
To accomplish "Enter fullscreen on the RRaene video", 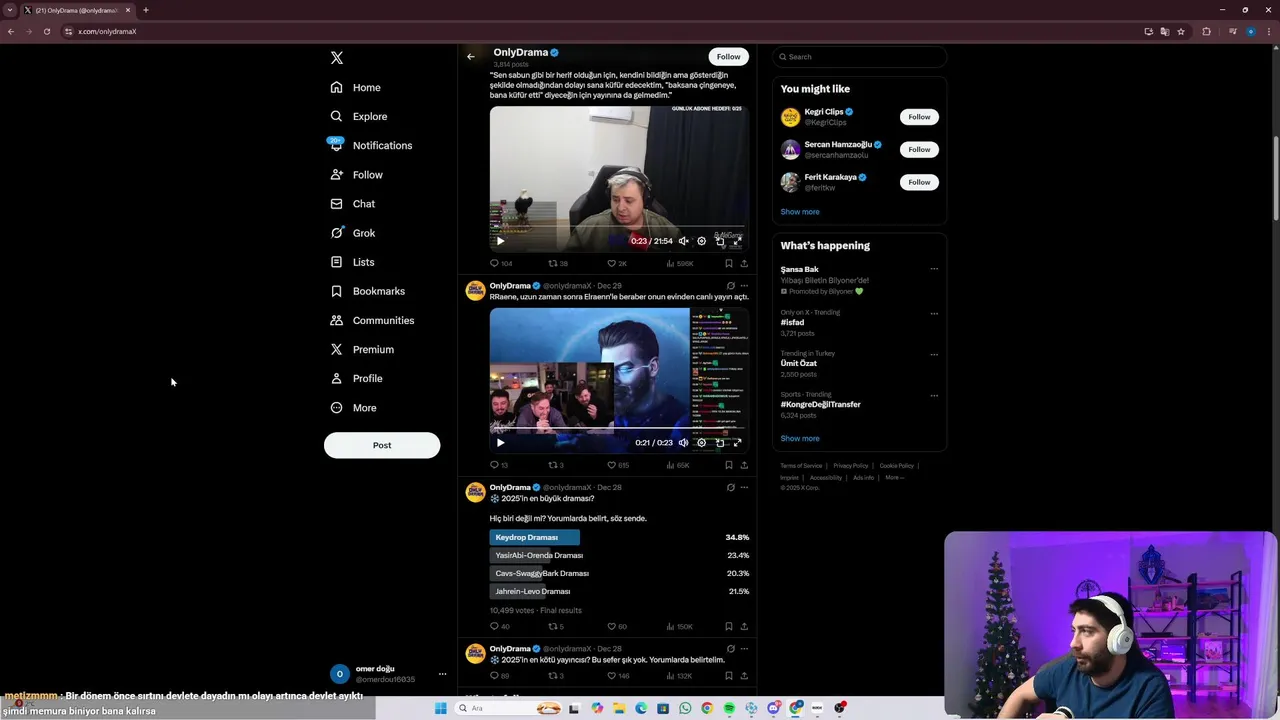I will (737, 443).
